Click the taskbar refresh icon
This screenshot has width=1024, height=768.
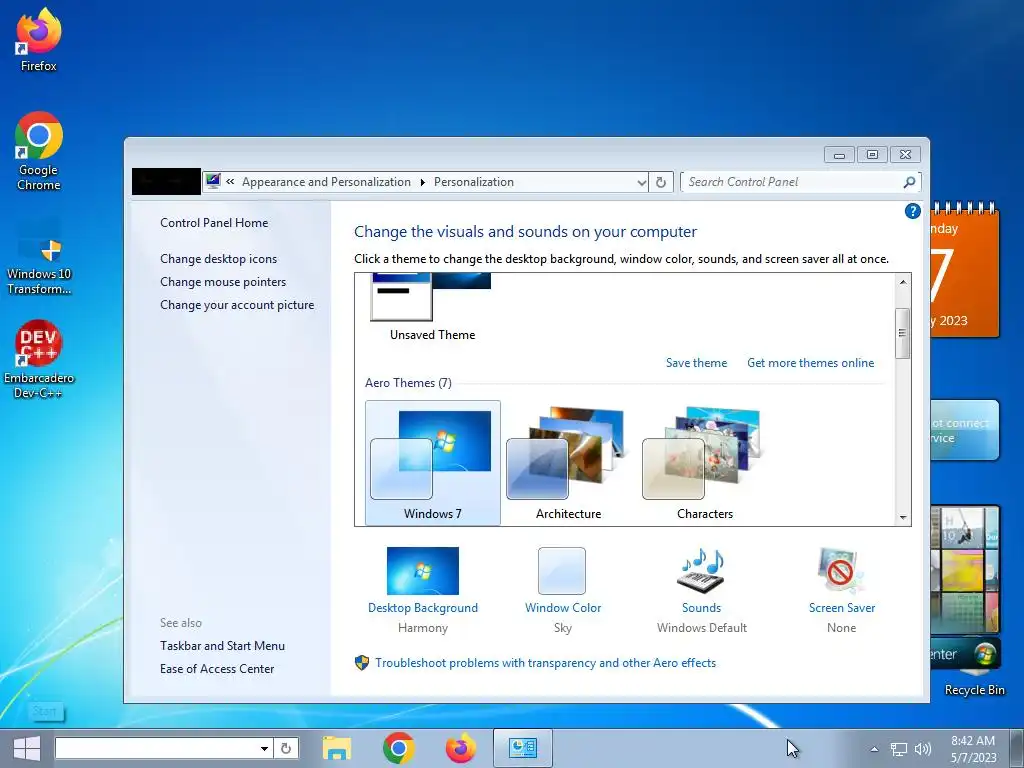point(285,748)
